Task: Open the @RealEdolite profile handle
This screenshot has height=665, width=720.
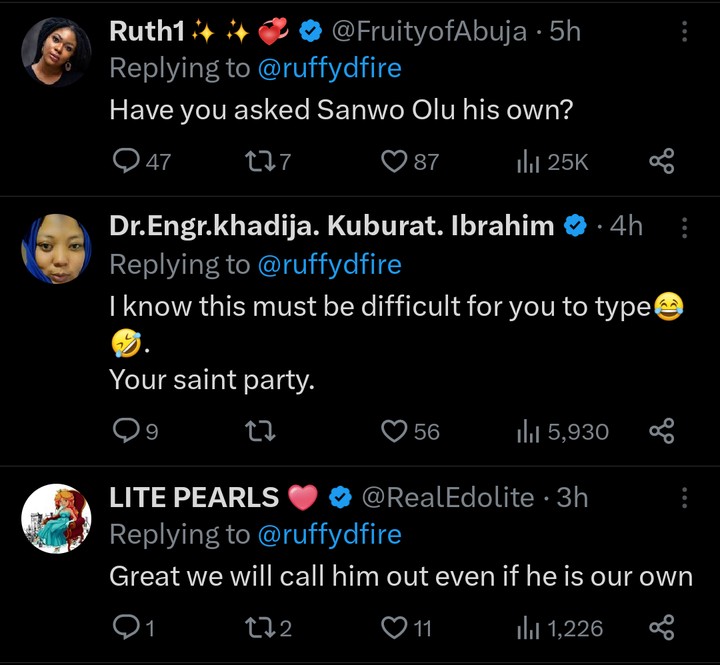Action: click(446, 497)
